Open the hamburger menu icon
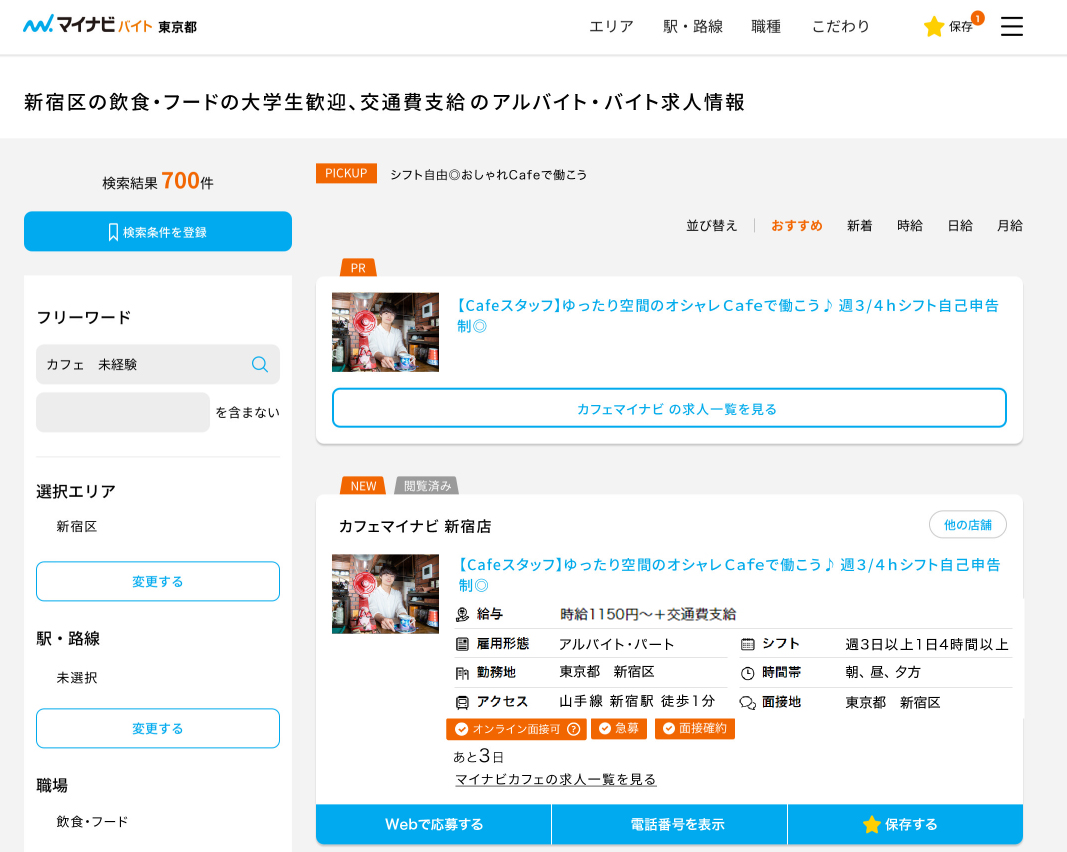The height and width of the screenshot is (852, 1067). (x=1011, y=27)
